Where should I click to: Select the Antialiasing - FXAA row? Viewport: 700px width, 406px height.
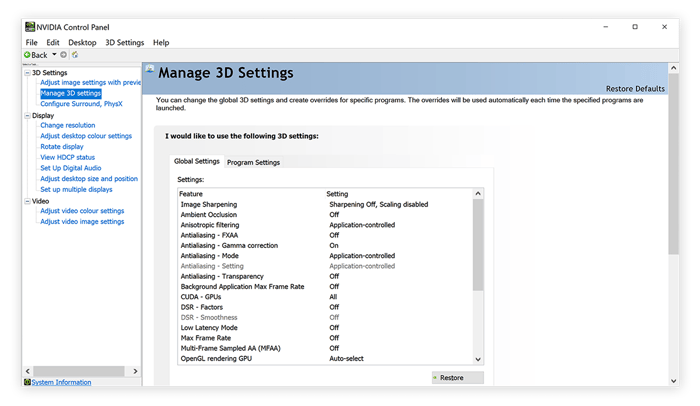[x=325, y=235]
